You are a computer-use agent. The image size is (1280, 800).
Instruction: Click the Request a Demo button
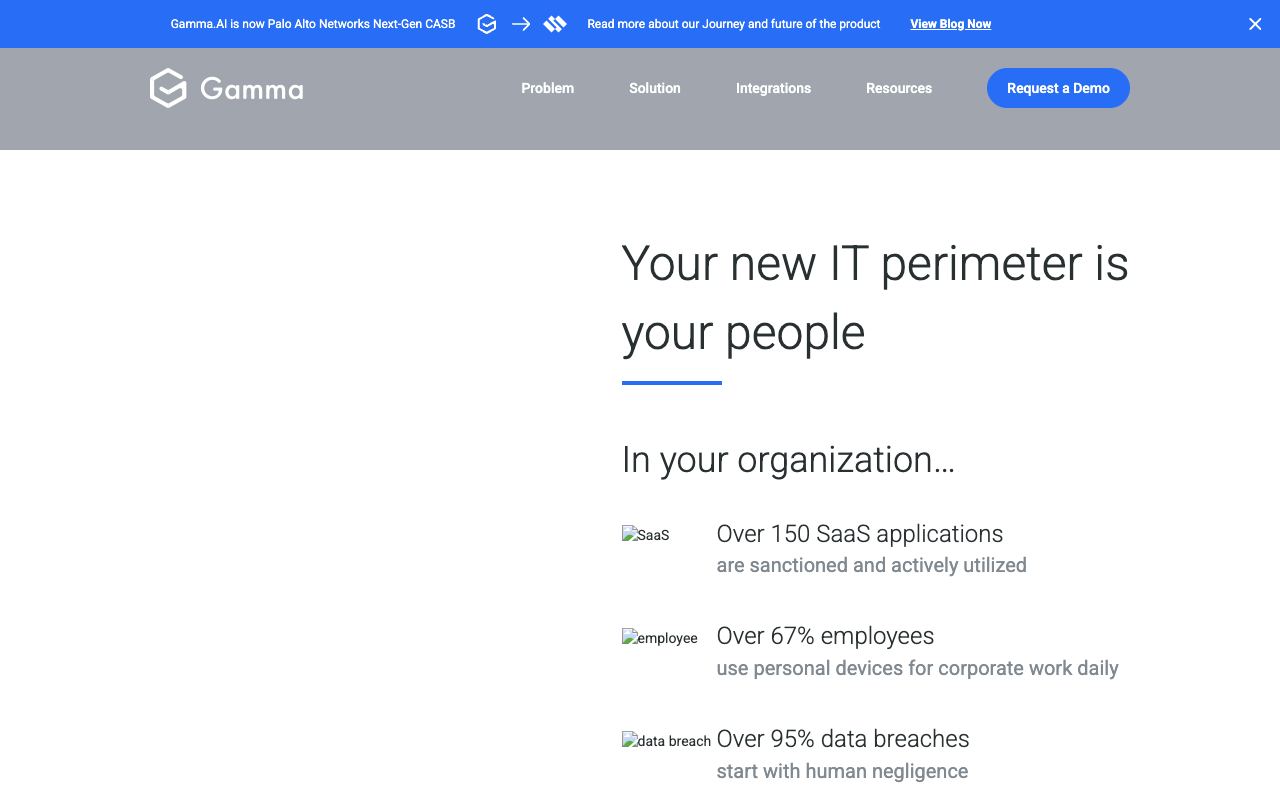click(x=1058, y=88)
